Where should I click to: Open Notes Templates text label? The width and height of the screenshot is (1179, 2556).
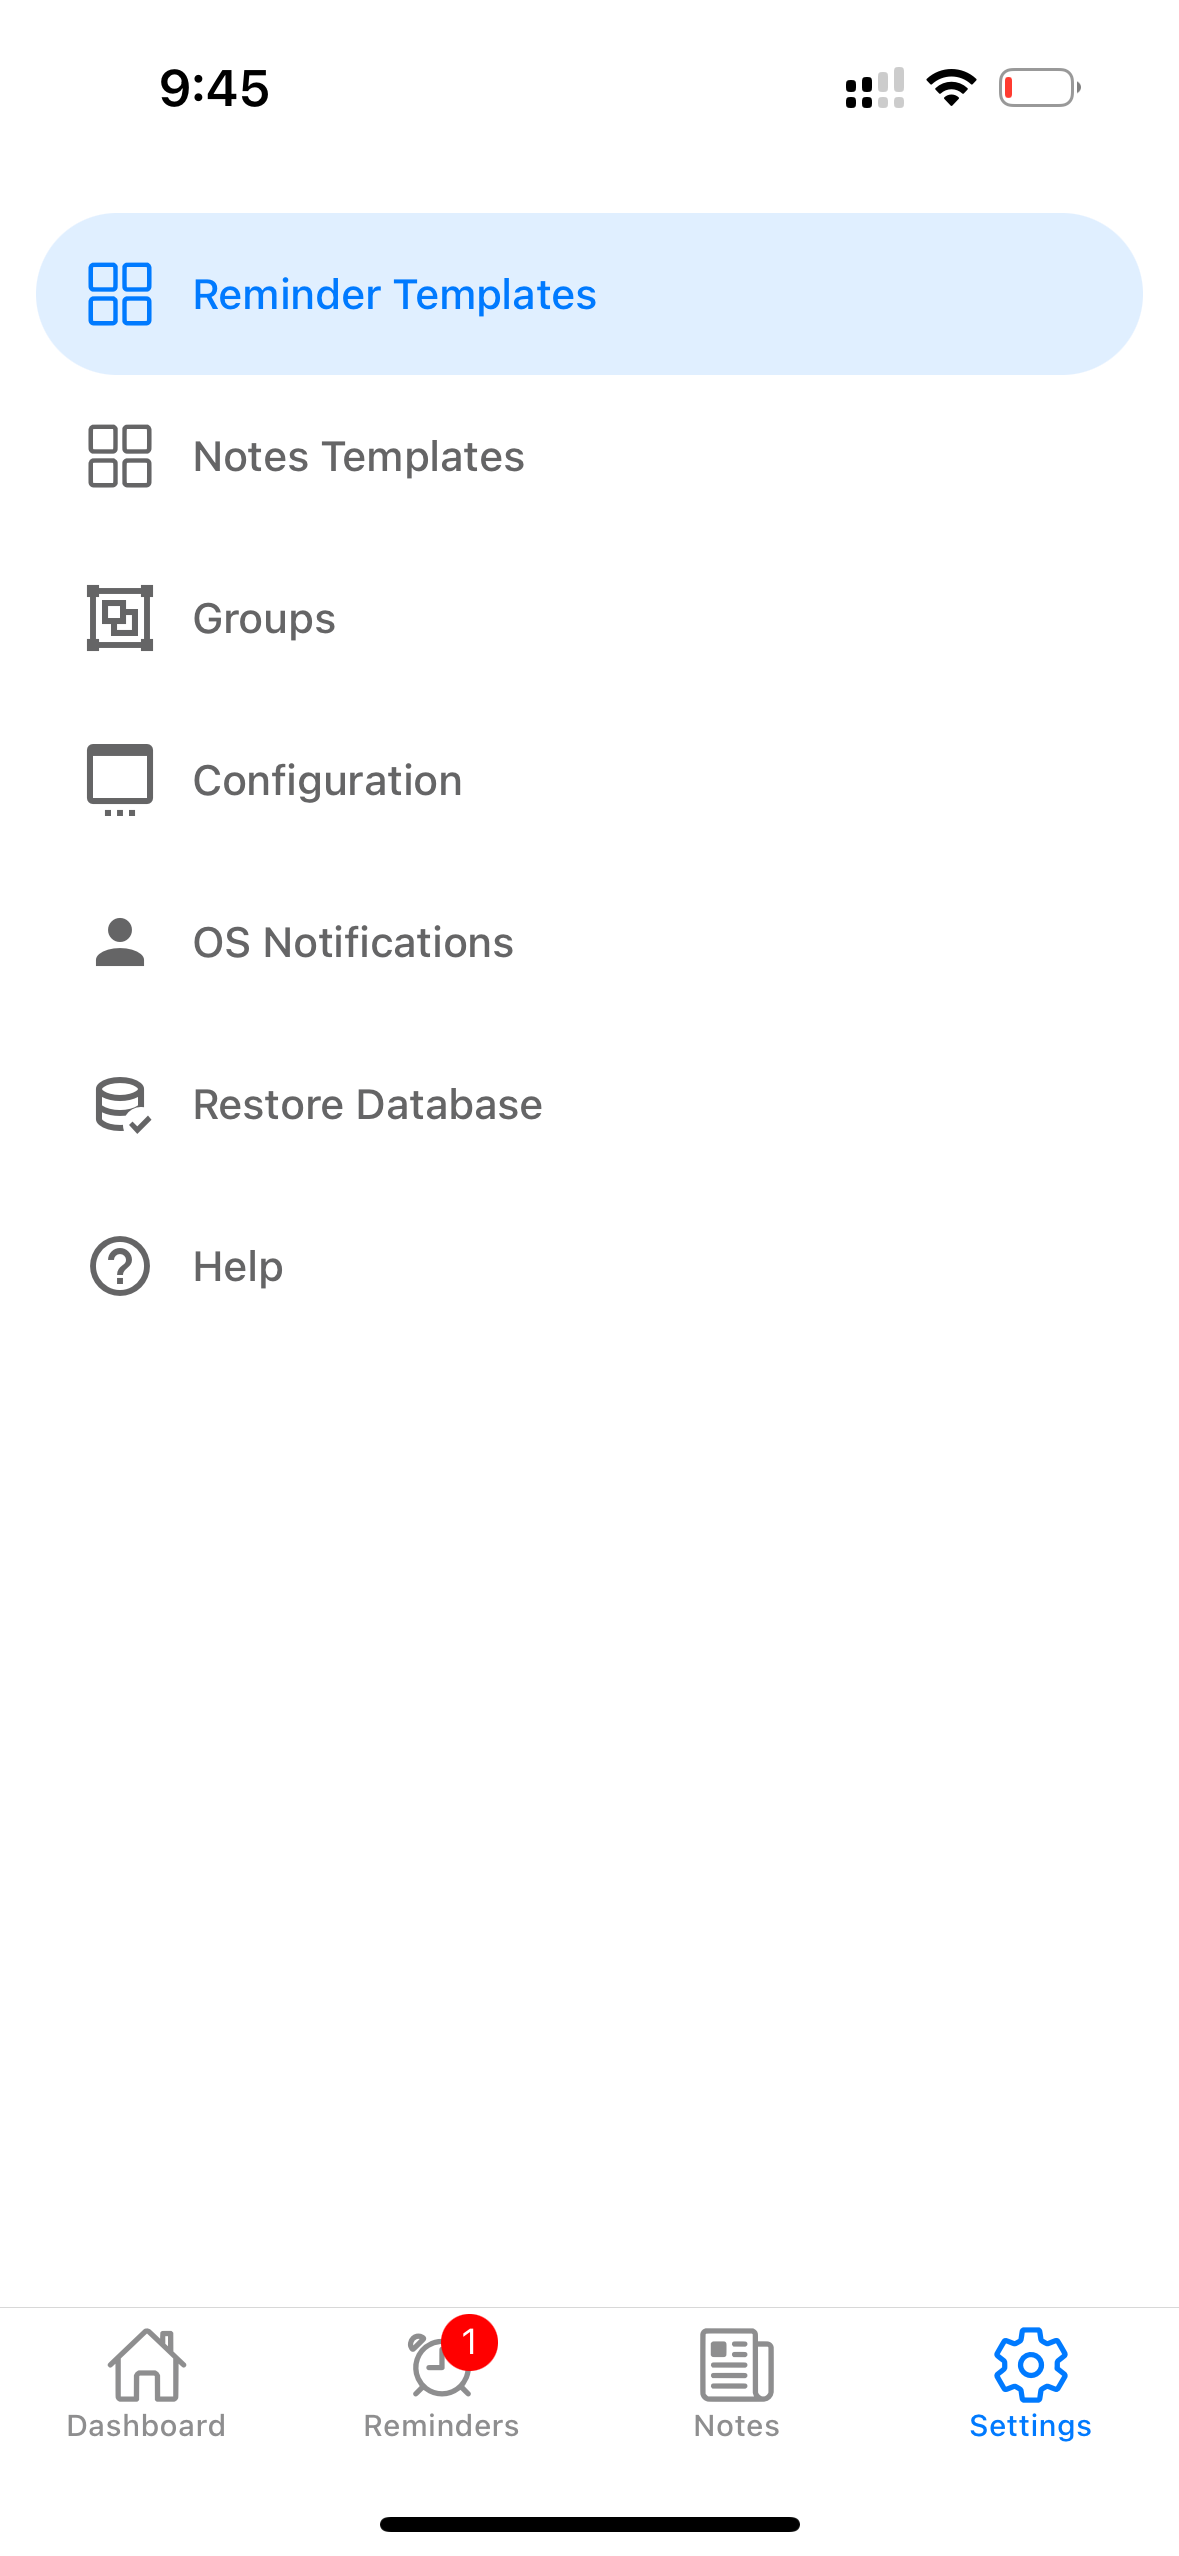[x=358, y=457]
